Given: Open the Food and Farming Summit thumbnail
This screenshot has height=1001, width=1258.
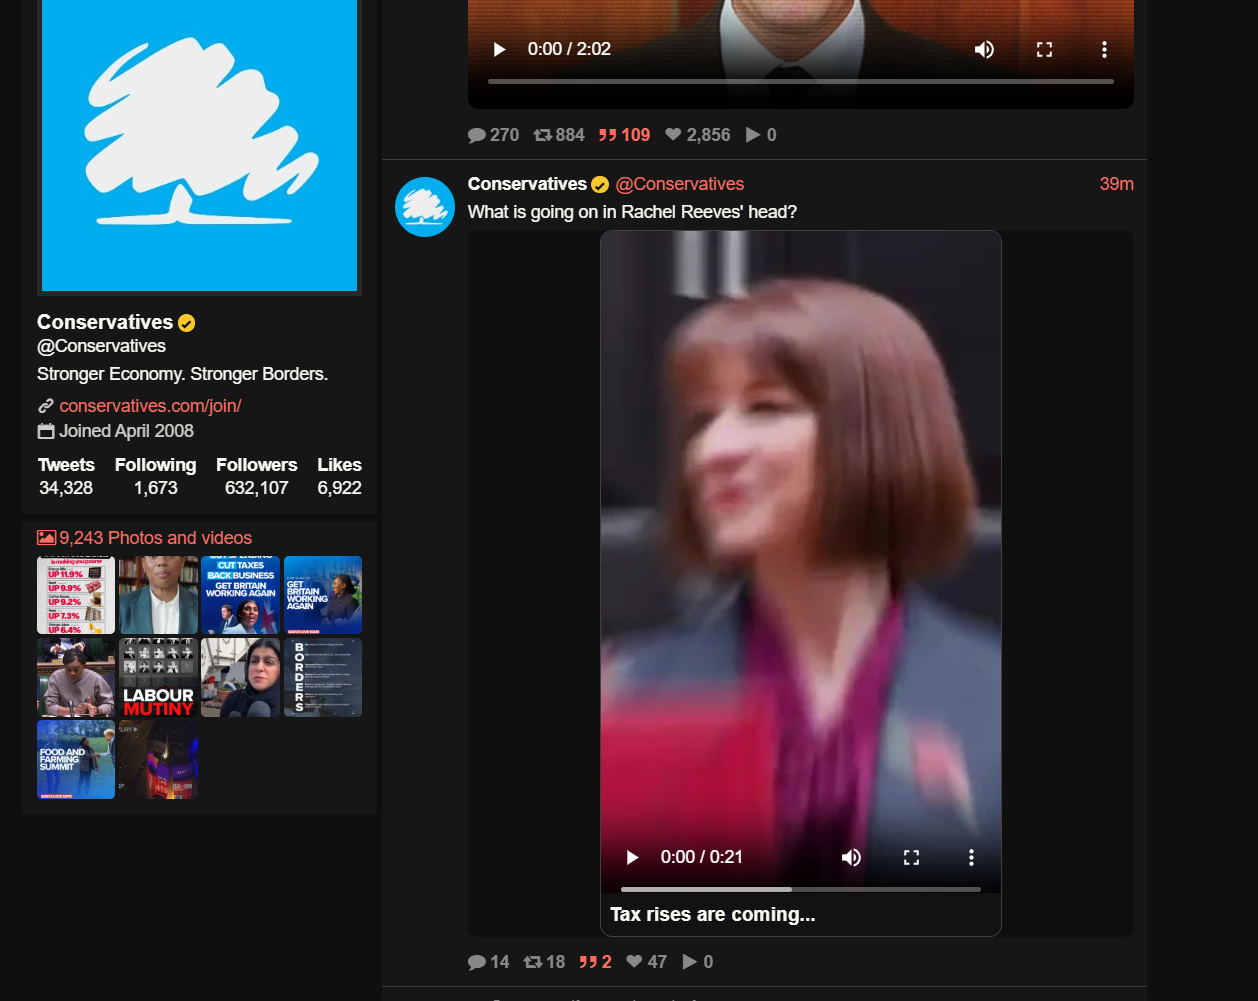Looking at the screenshot, I should (76, 759).
